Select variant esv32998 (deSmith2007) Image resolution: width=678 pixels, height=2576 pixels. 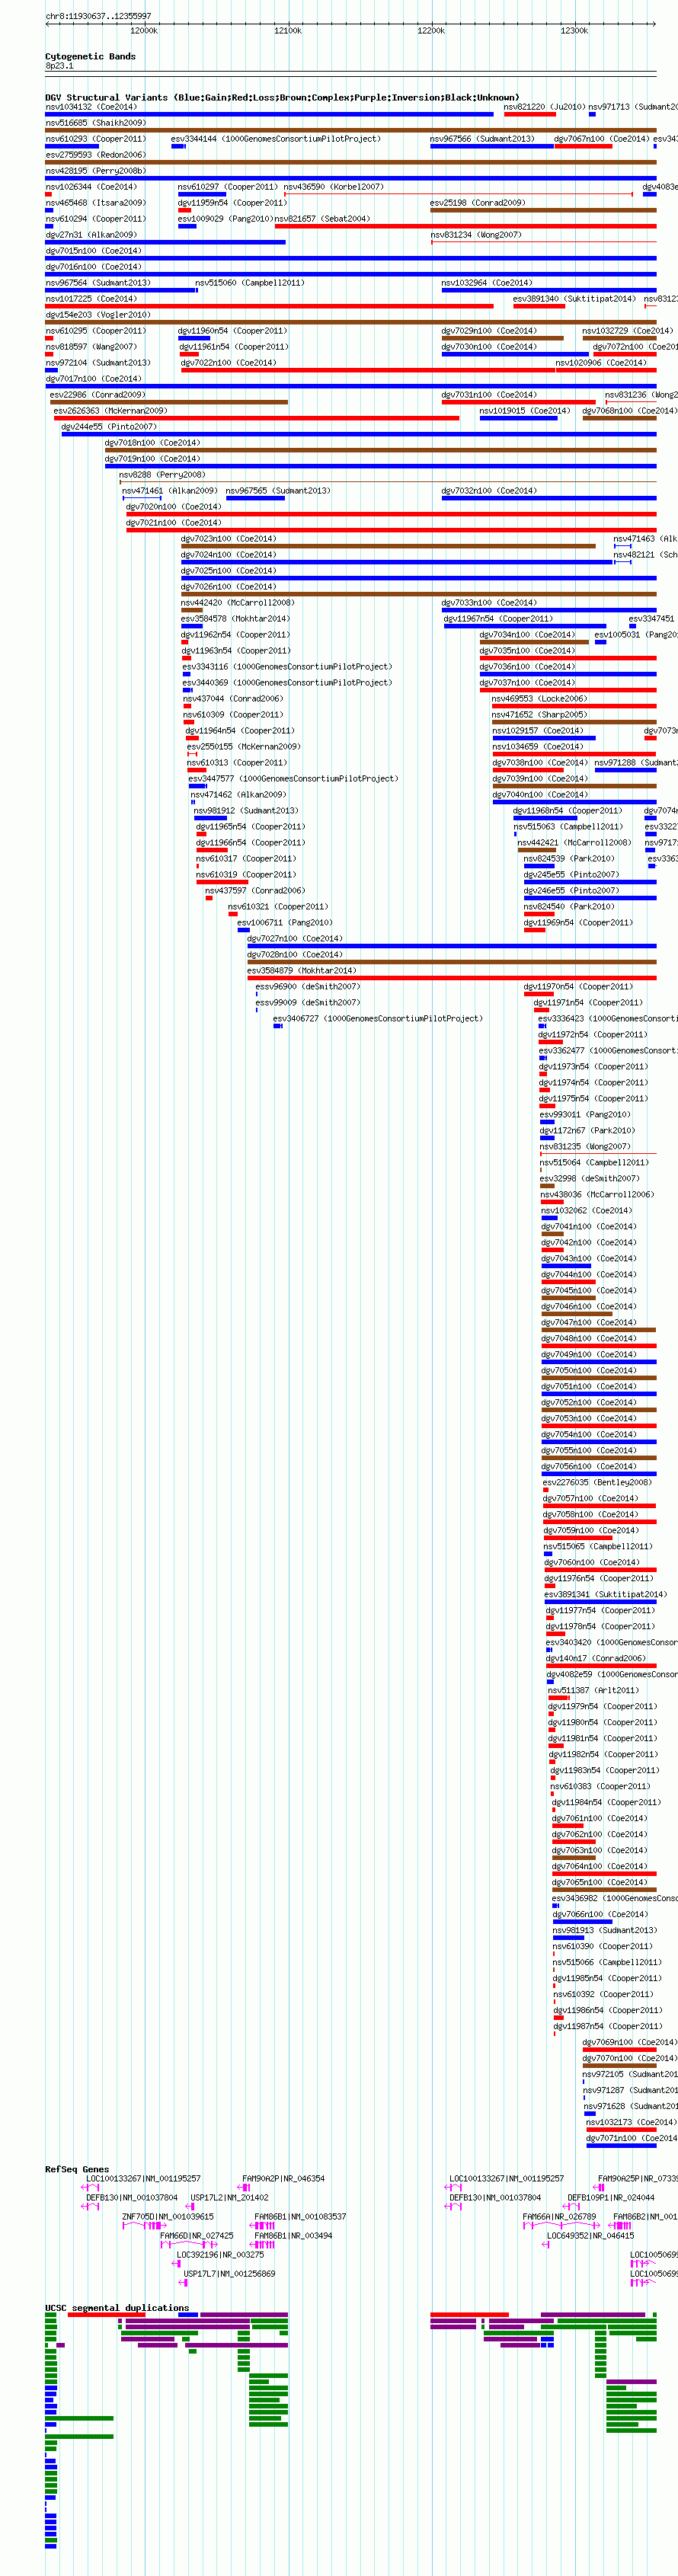click(590, 1179)
